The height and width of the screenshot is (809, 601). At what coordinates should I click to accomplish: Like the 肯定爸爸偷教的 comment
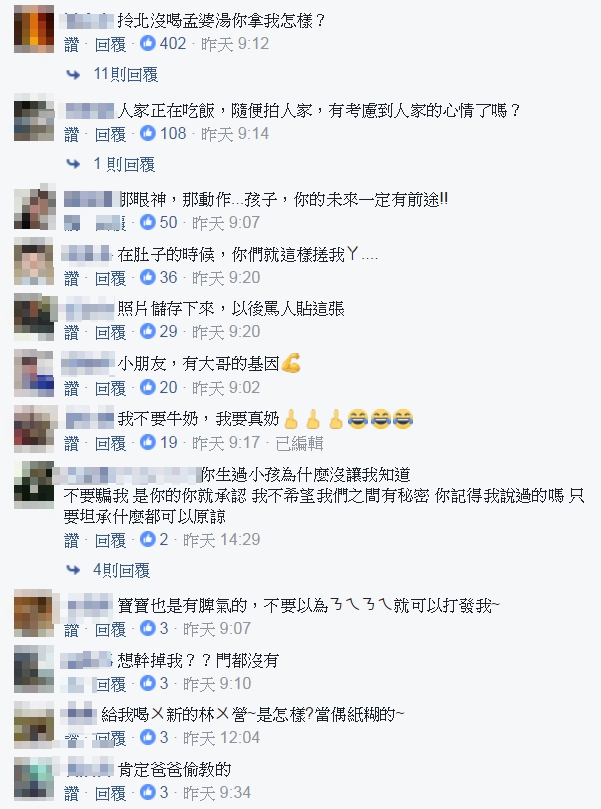pos(72,793)
